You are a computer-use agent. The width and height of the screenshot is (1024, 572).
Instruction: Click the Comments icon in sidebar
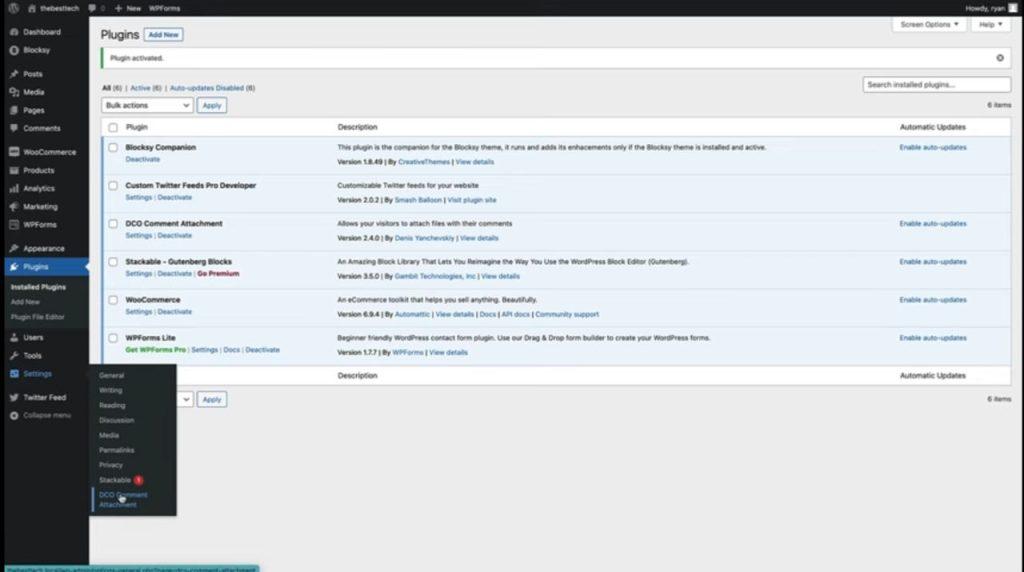(14, 129)
